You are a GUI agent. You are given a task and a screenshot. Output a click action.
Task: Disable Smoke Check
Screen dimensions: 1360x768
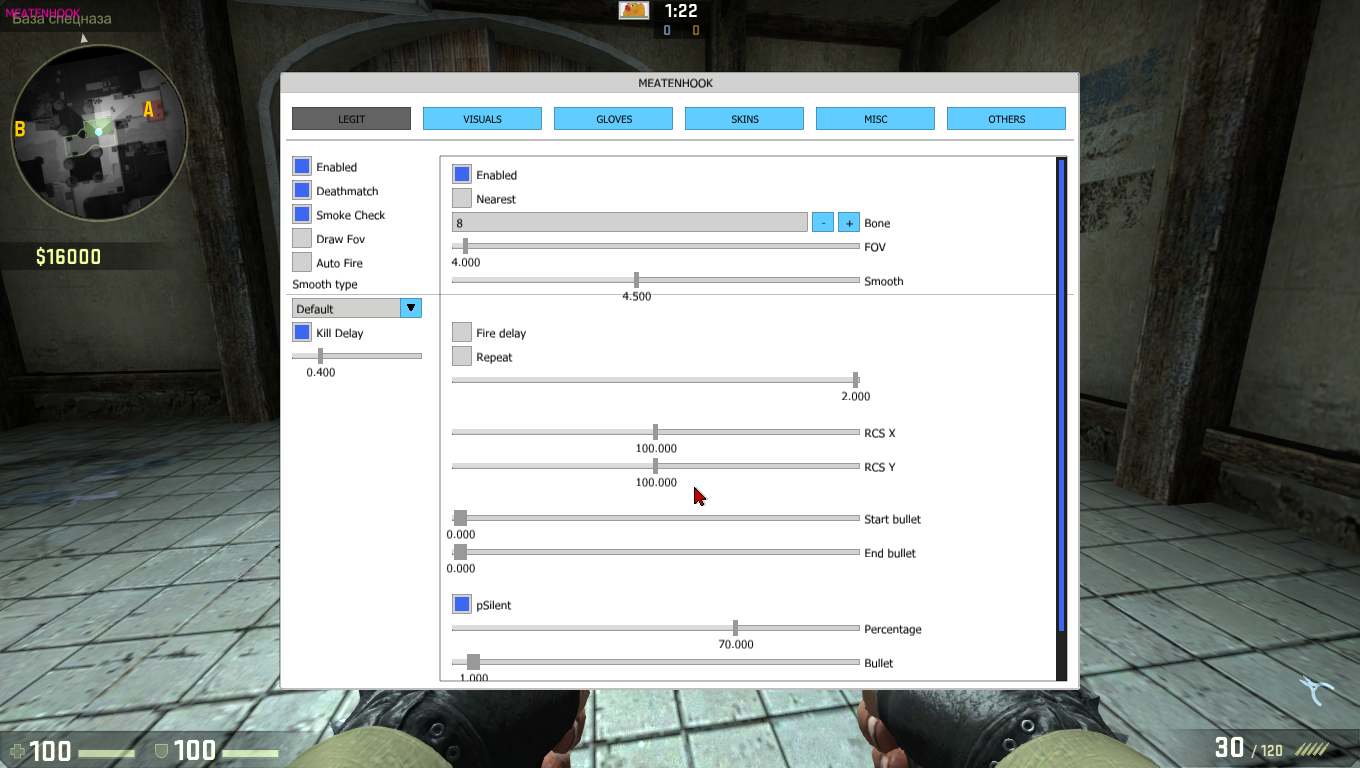click(302, 214)
